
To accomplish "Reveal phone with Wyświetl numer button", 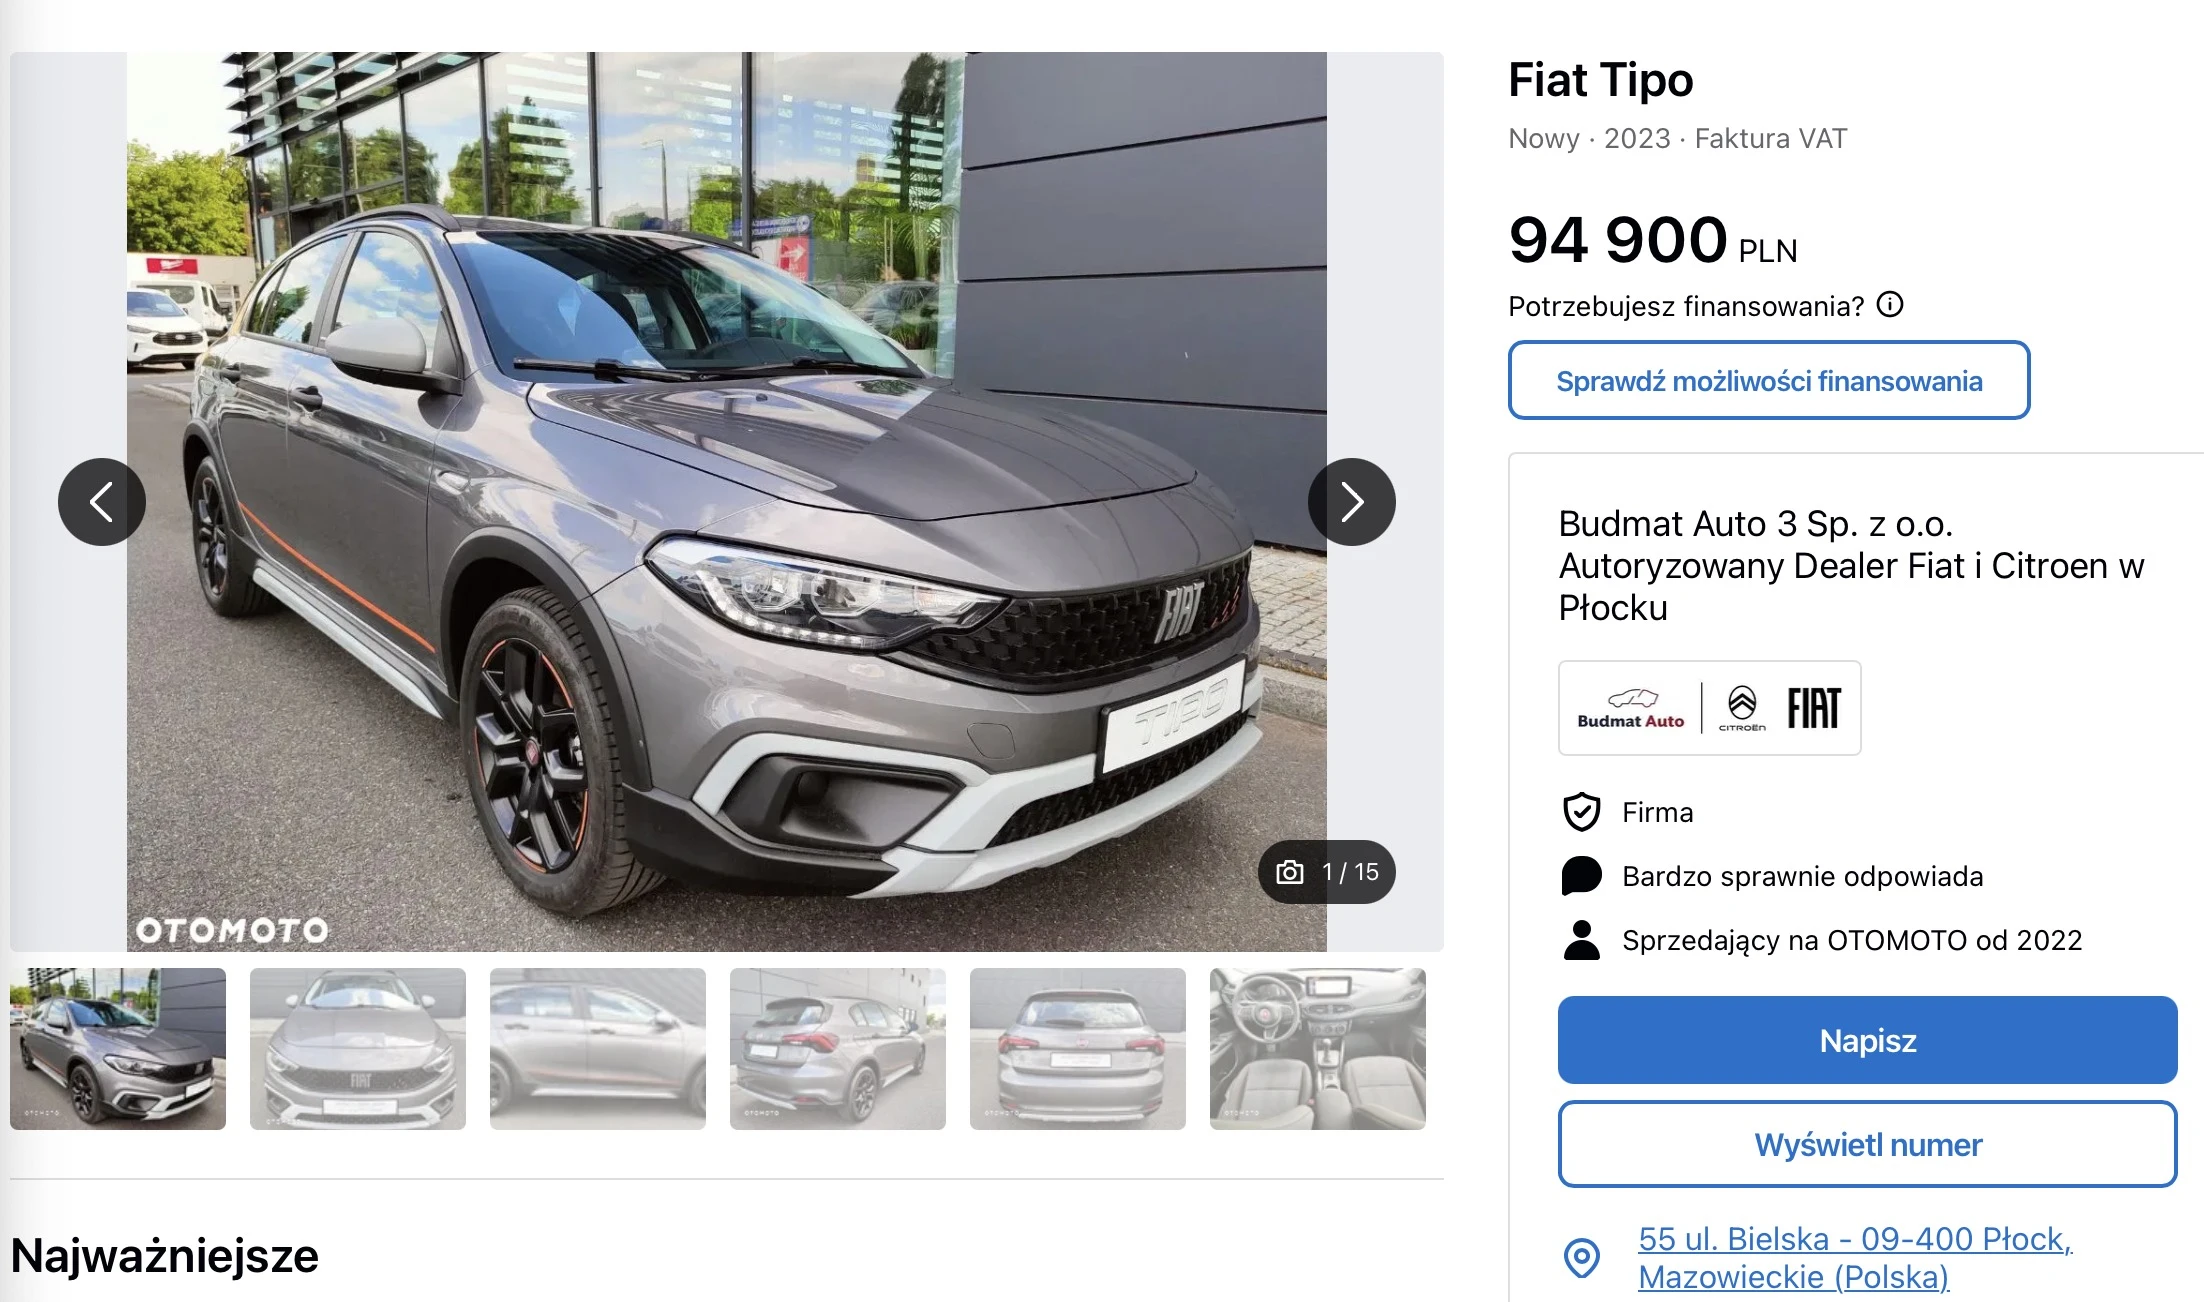I will click(x=1868, y=1144).
